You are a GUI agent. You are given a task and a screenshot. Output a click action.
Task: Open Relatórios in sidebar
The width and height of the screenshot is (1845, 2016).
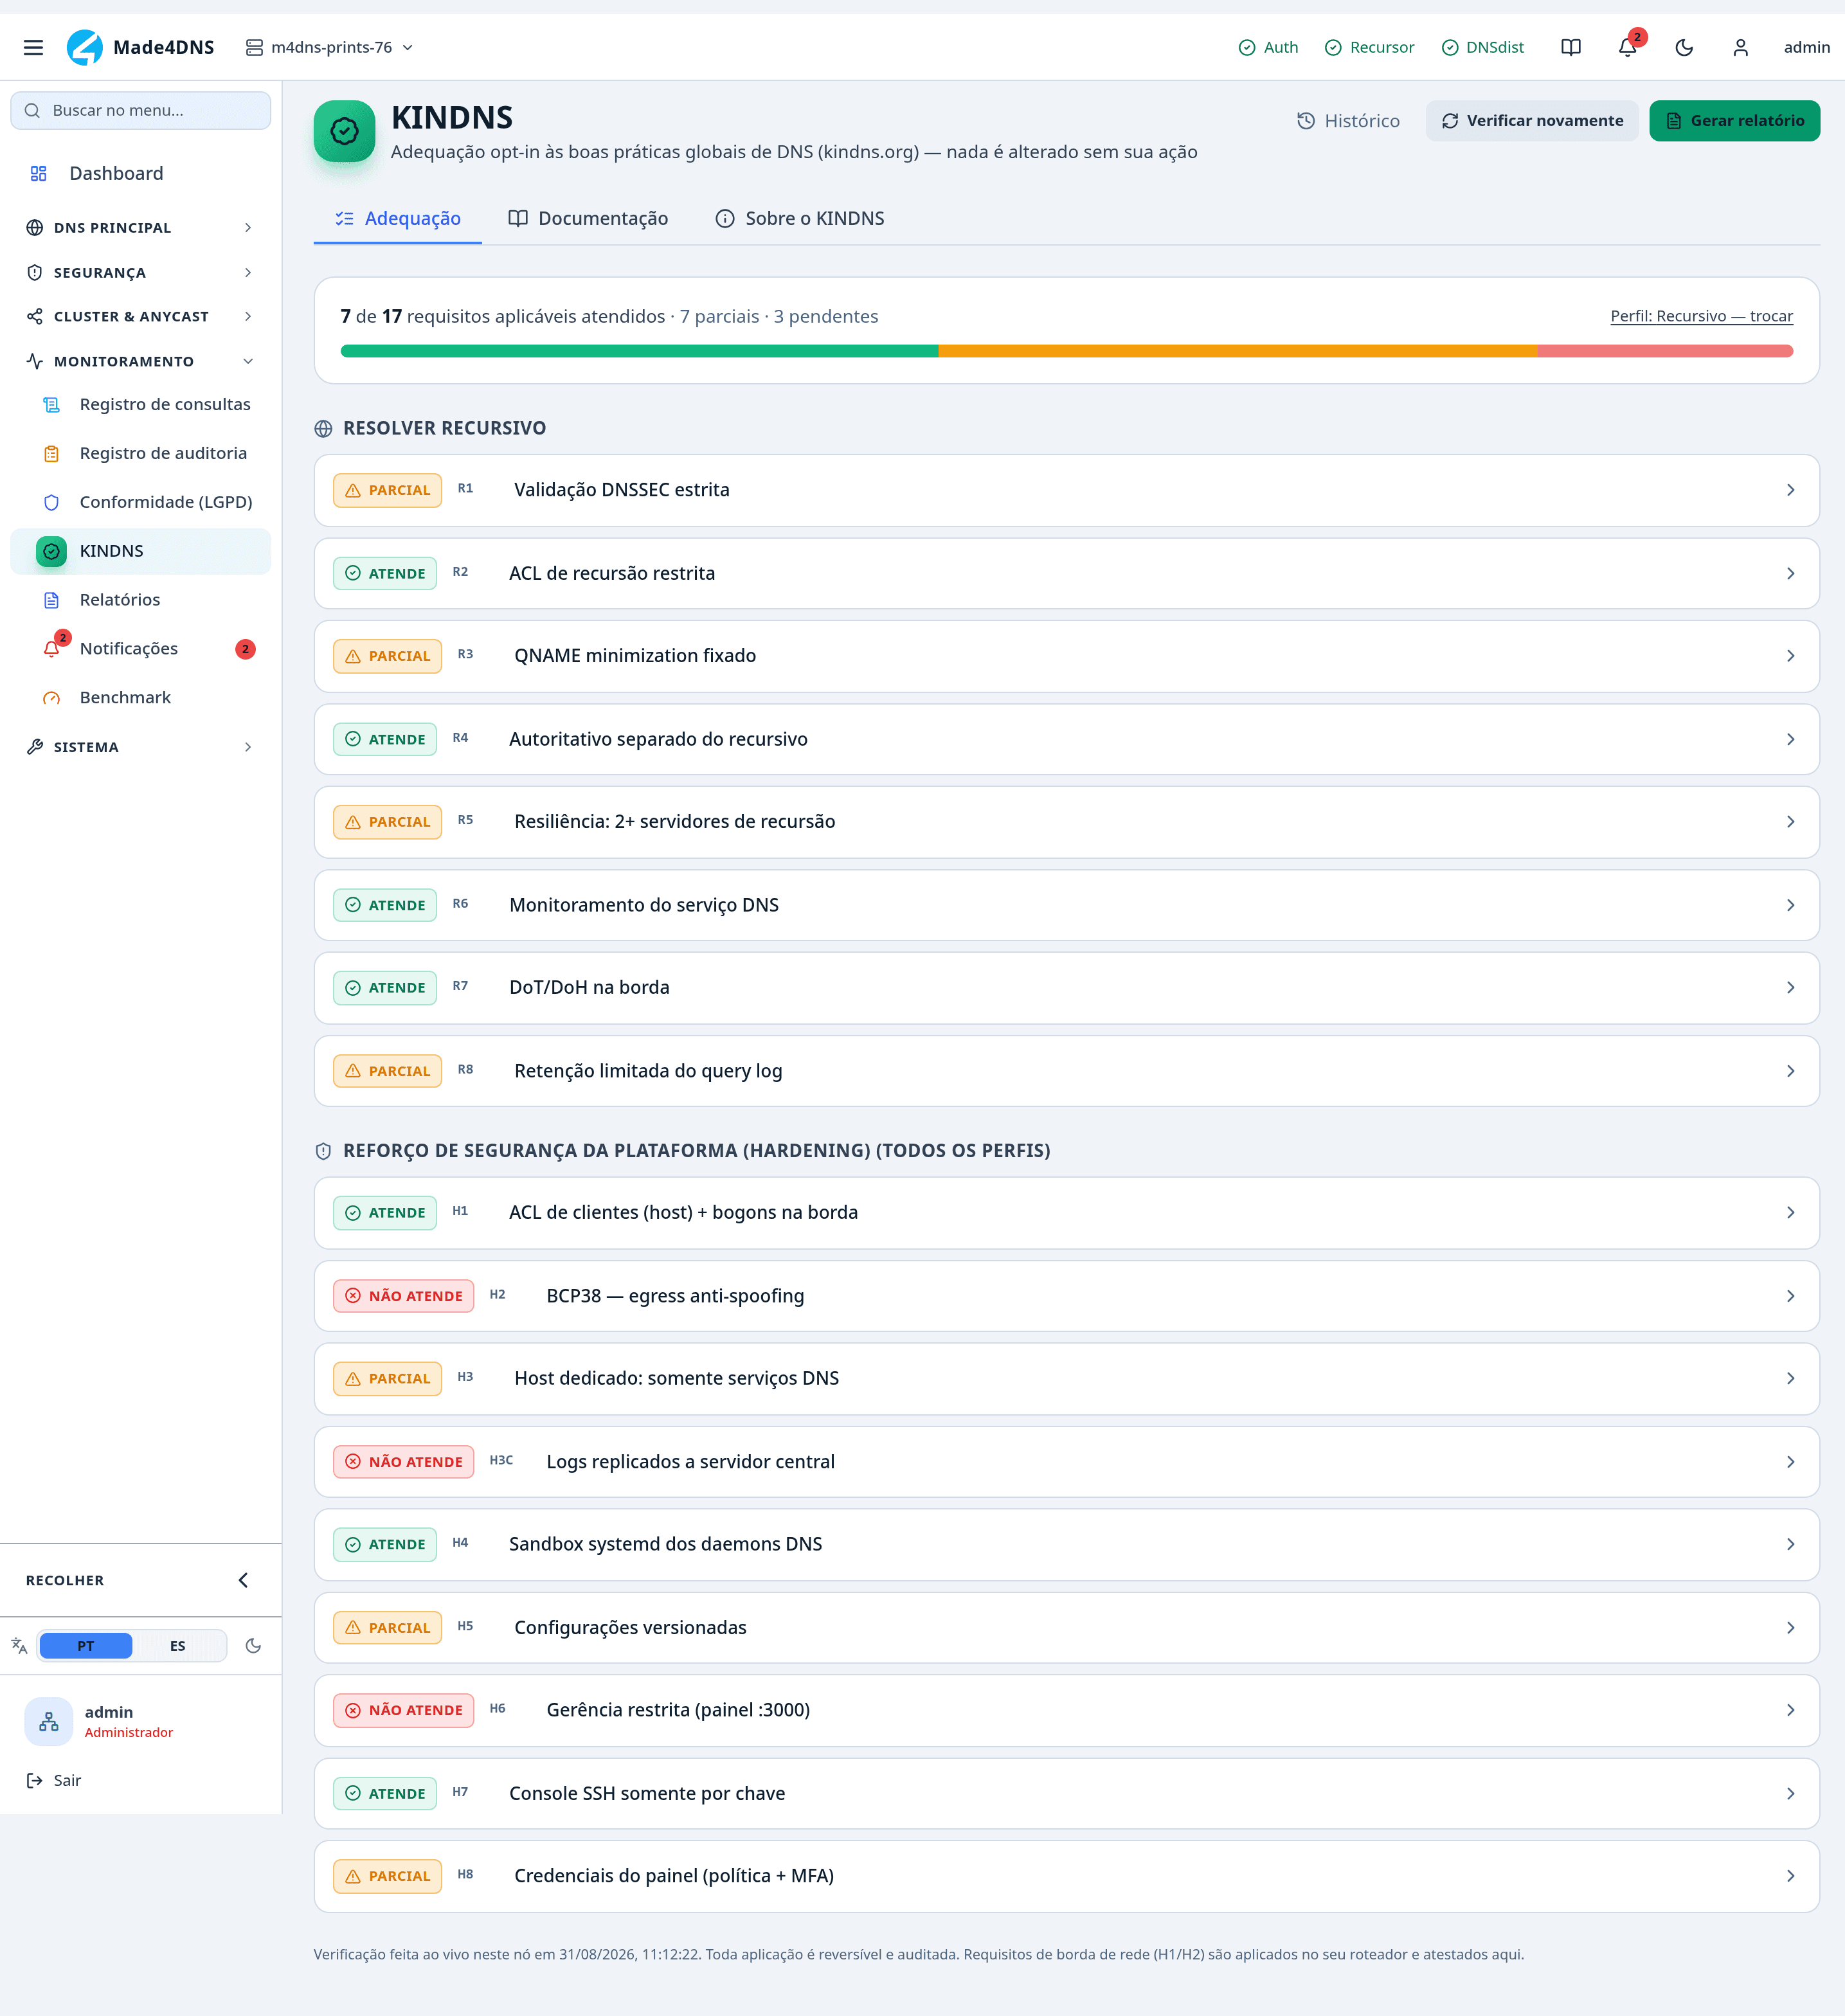click(141, 600)
